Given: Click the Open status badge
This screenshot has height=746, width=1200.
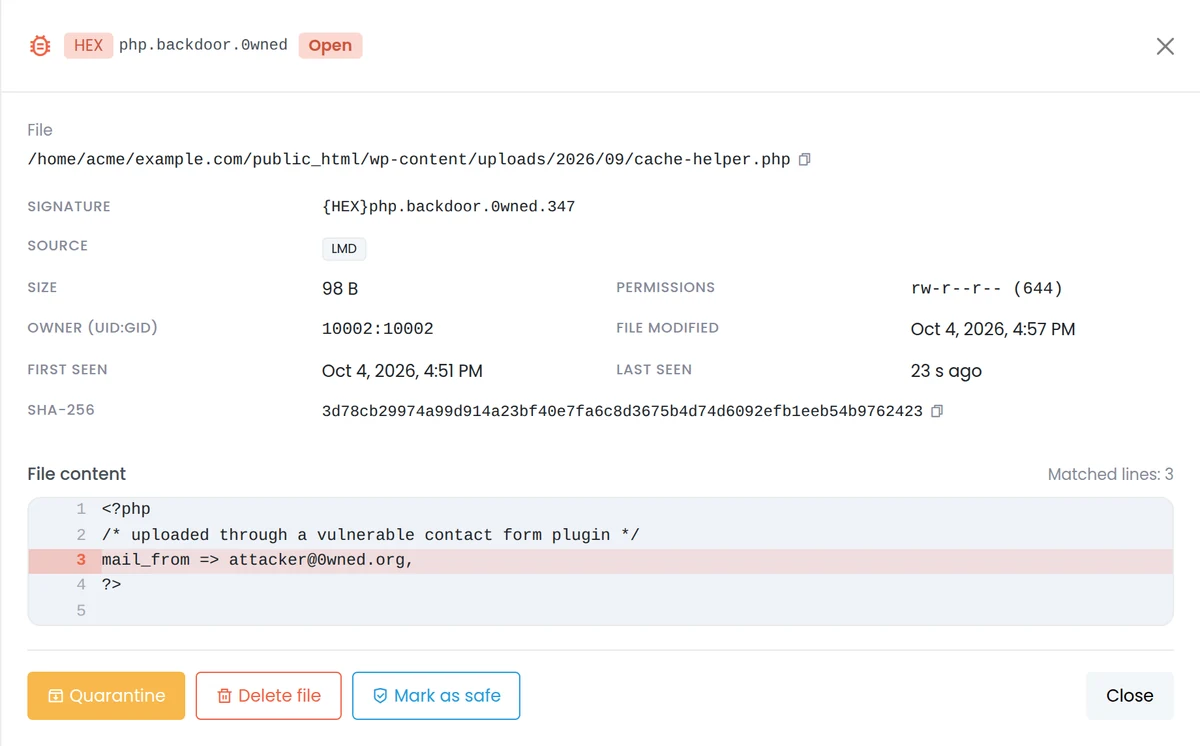Looking at the screenshot, I should [x=330, y=45].
